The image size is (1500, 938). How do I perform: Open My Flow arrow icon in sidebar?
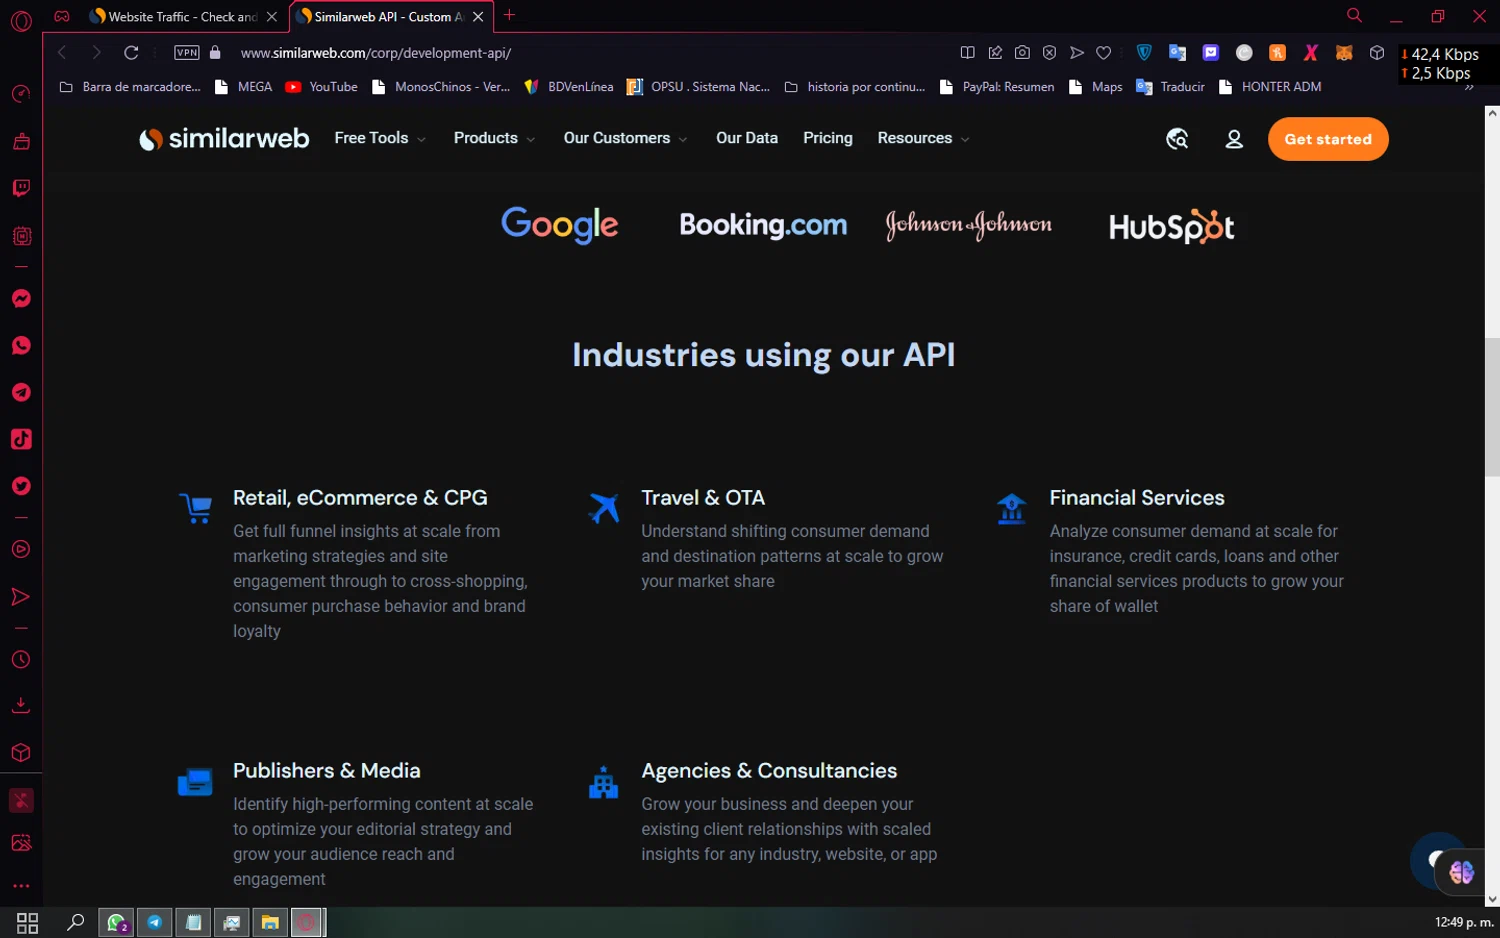21,597
